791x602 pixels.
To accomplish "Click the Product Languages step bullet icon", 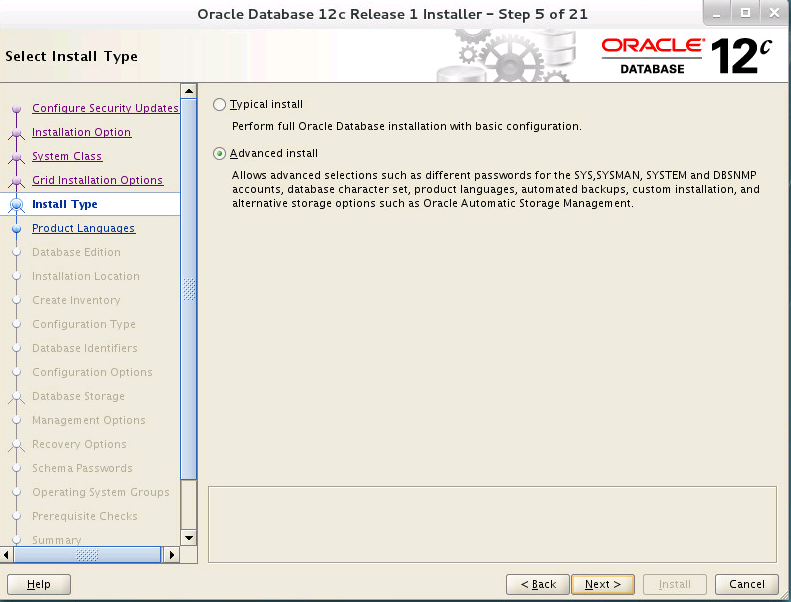I will click(17, 229).
